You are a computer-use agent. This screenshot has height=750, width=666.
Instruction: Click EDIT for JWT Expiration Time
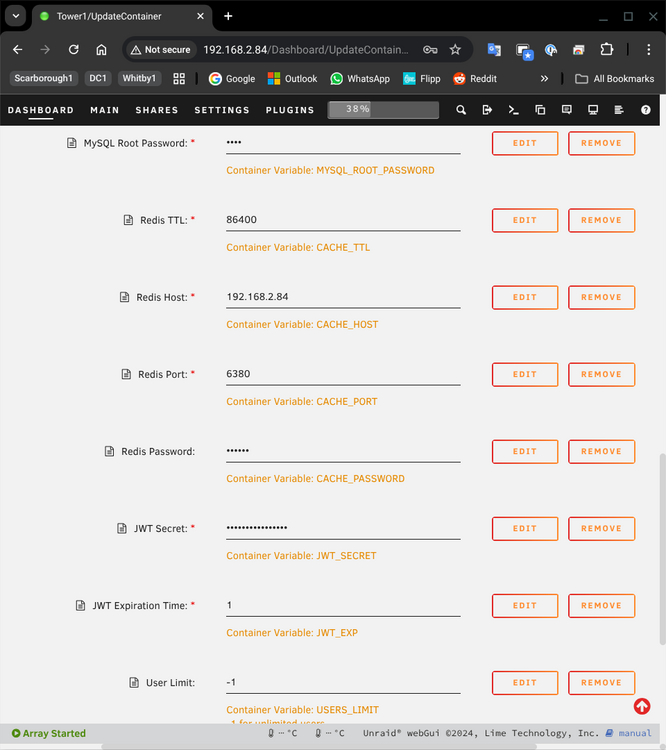coord(525,606)
